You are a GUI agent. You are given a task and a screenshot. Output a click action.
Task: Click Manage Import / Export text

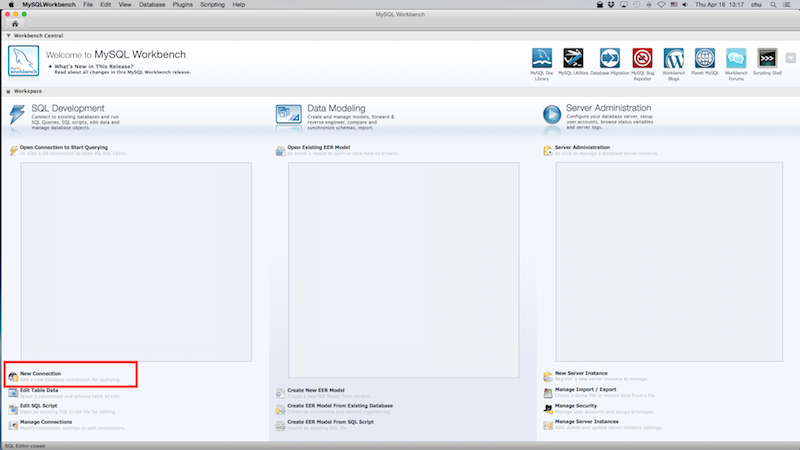[x=586, y=389]
